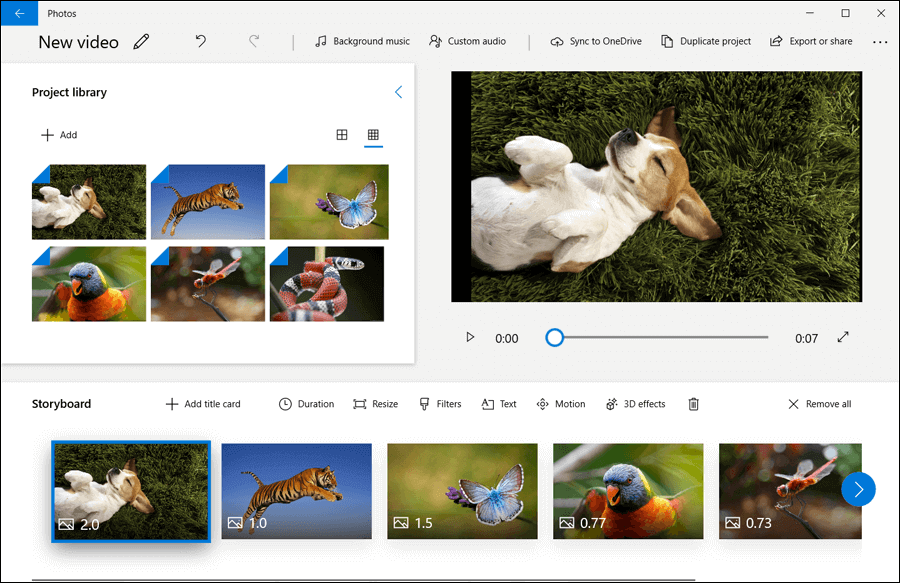Apply Filters to the selected clip
The width and height of the screenshot is (900, 583).
pyautogui.click(x=440, y=403)
